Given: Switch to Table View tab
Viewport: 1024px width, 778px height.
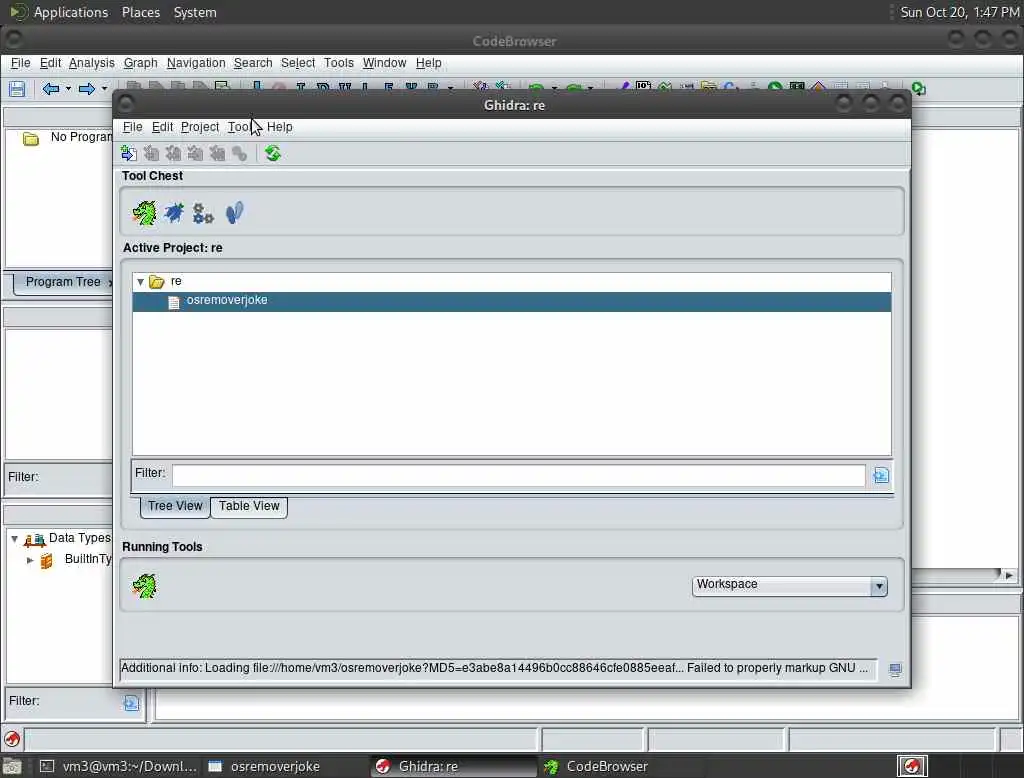Looking at the screenshot, I should [249, 506].
